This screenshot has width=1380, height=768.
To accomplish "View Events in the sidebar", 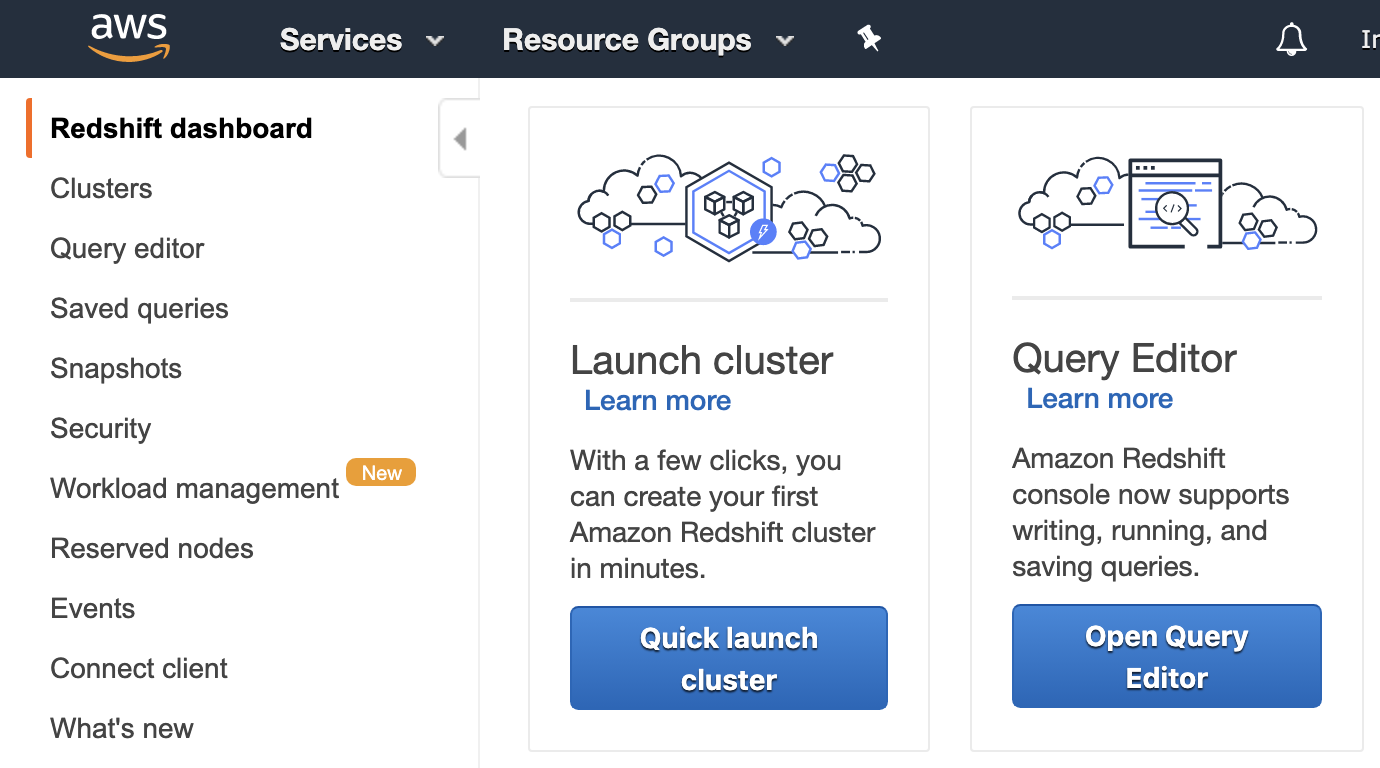I will tap(92, 608).
